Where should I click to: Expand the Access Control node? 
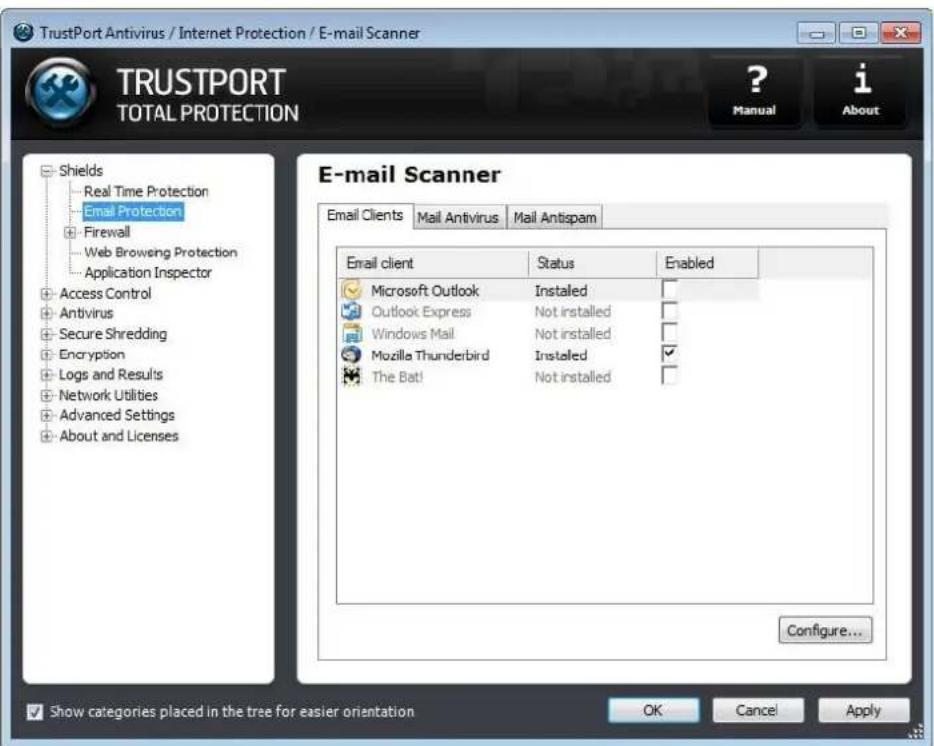pyautogui.click(x=46, y=294)
